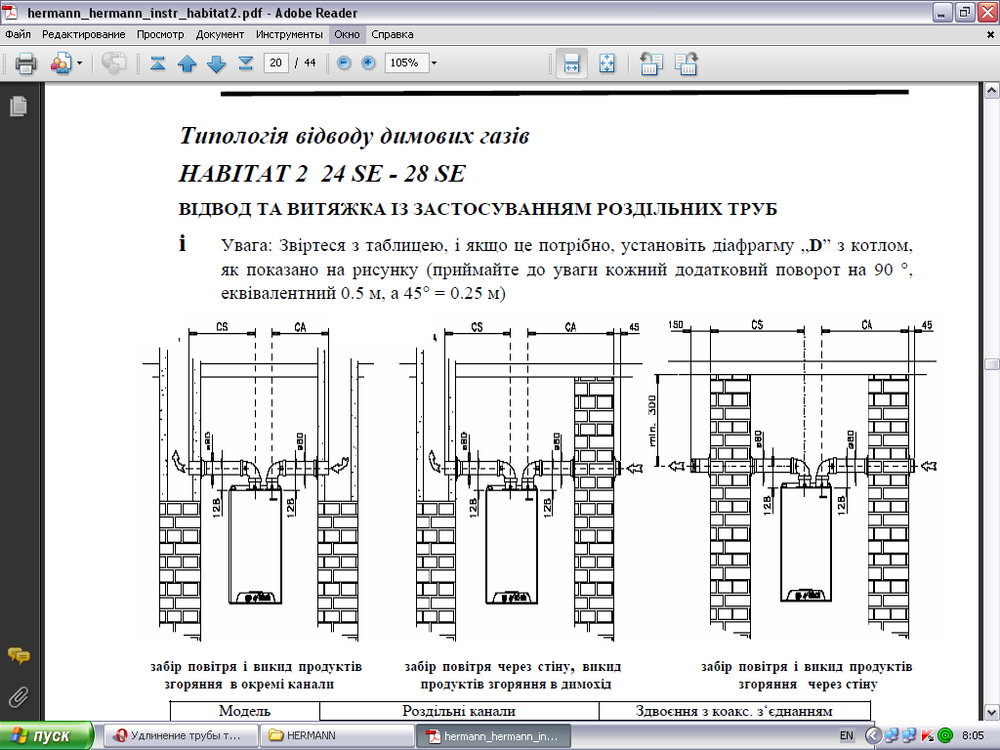Click the zoom in plus button
This screenshot has width=1000, height=750.
(368, 63)
